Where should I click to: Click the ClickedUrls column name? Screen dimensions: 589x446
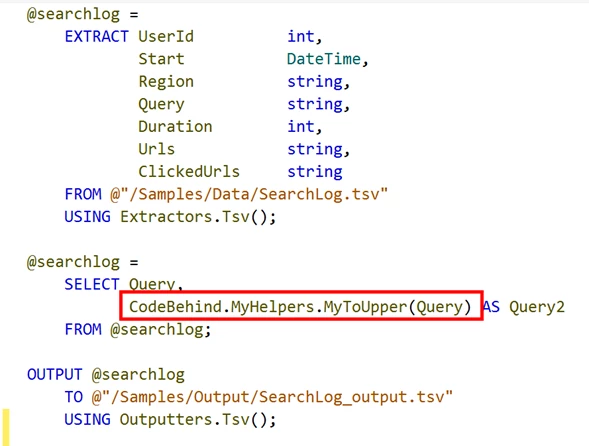click(189, 172)
